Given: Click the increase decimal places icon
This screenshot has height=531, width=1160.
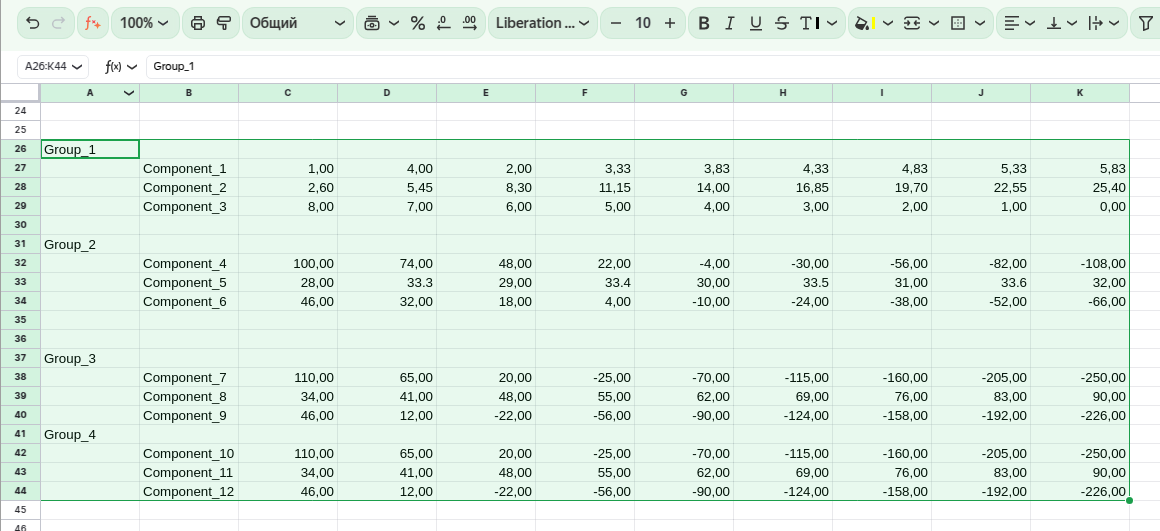Looking at the screenshot, I should [469, 23].
